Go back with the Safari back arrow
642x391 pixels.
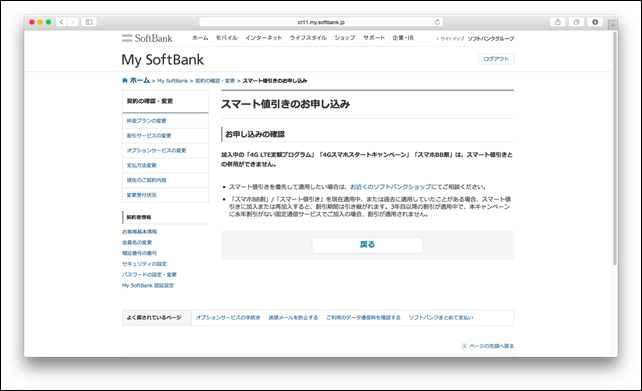click(x=62, y=22)
